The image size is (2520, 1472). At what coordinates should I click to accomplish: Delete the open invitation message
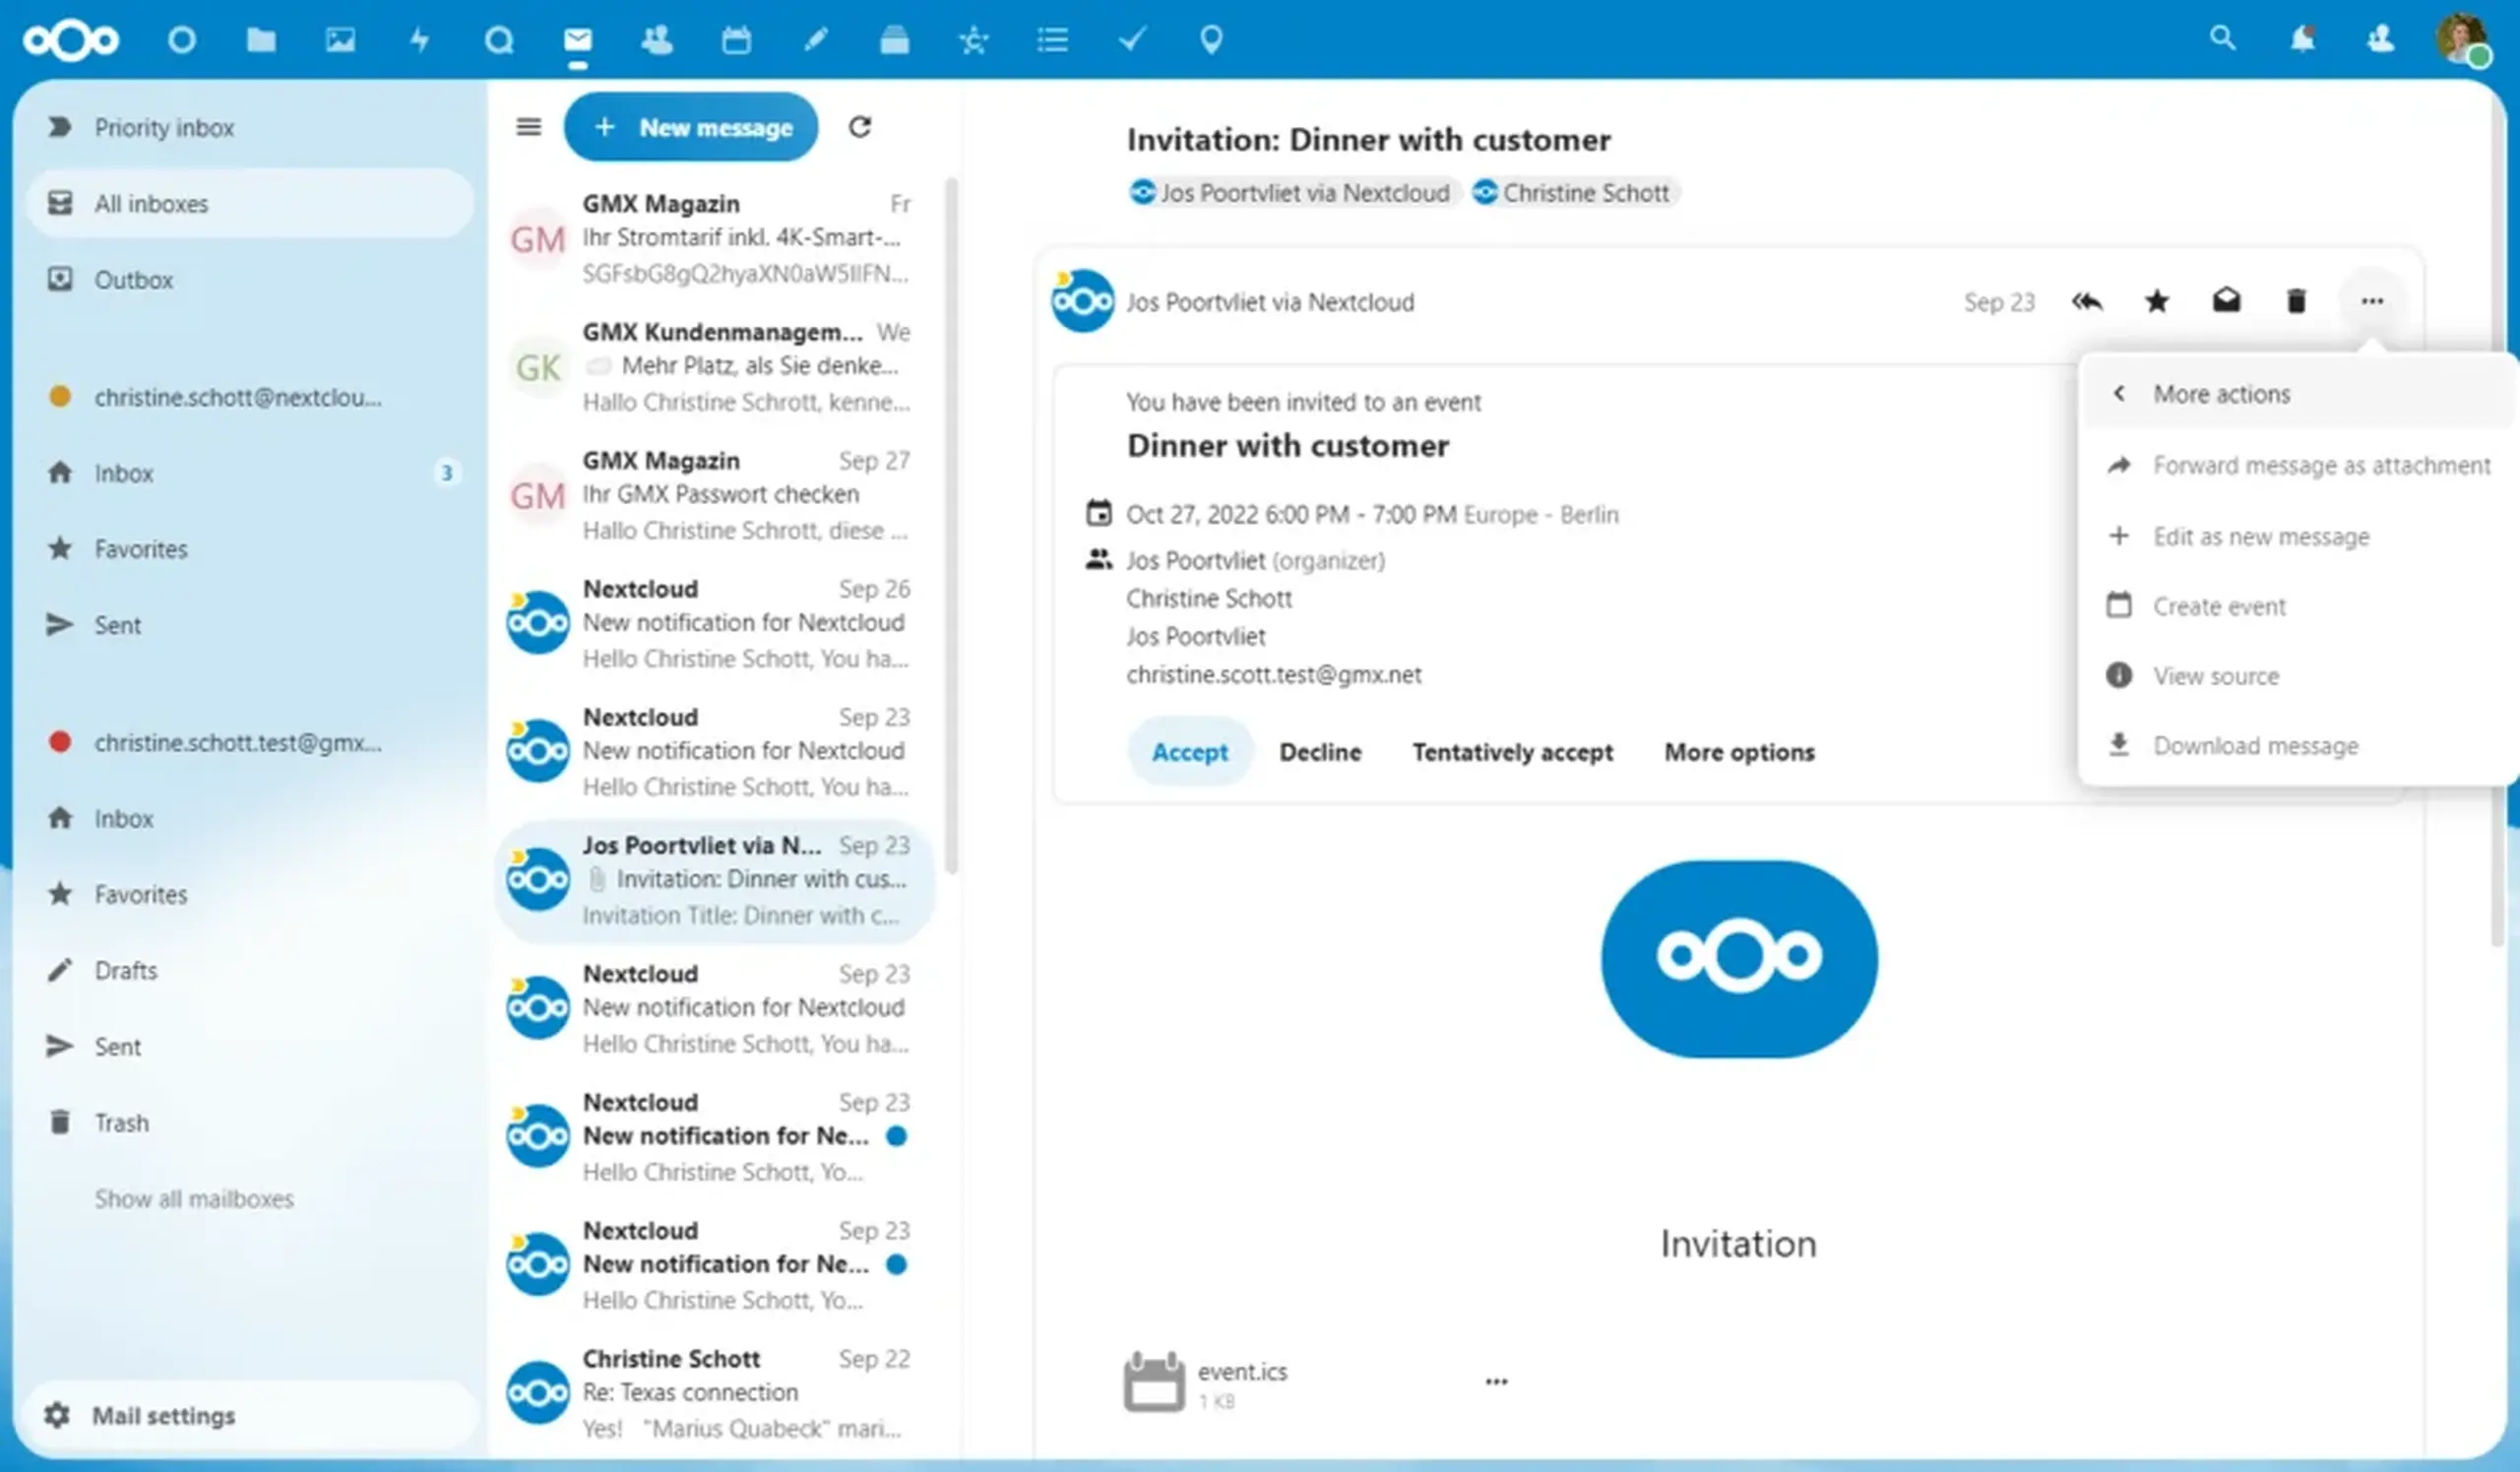2296,301
